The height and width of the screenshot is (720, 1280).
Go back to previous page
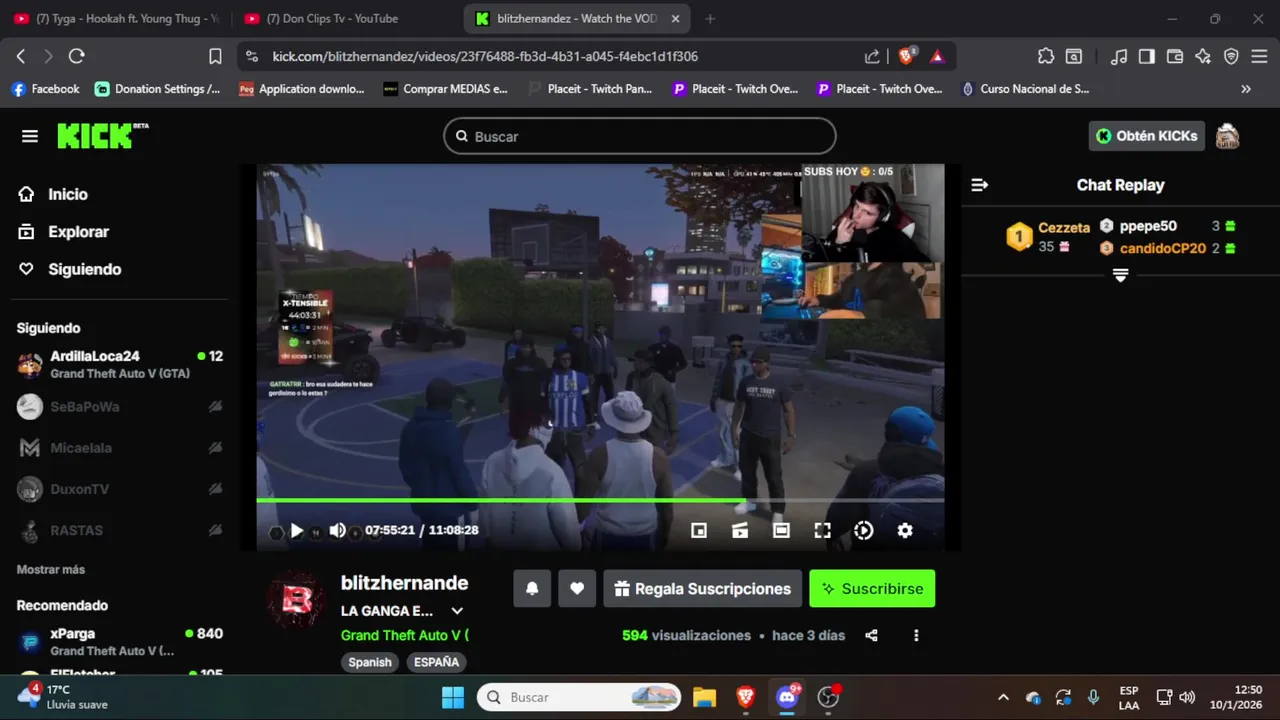[21, 57]
